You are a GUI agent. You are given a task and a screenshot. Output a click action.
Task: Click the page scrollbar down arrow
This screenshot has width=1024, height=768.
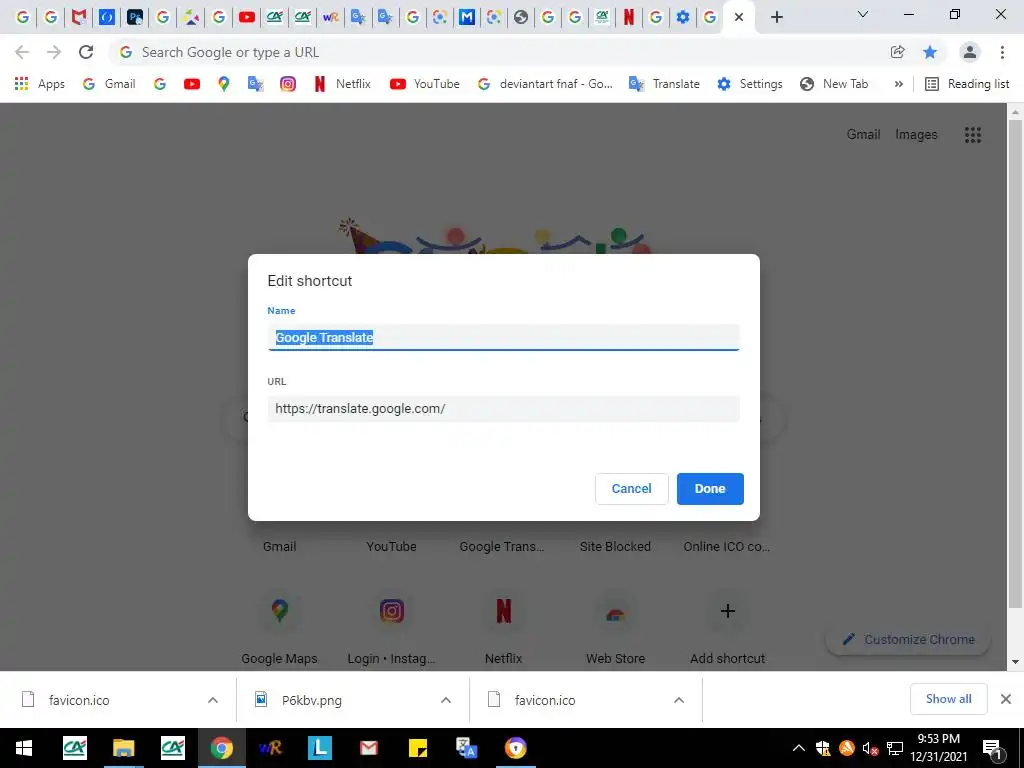coord(1015,662)
